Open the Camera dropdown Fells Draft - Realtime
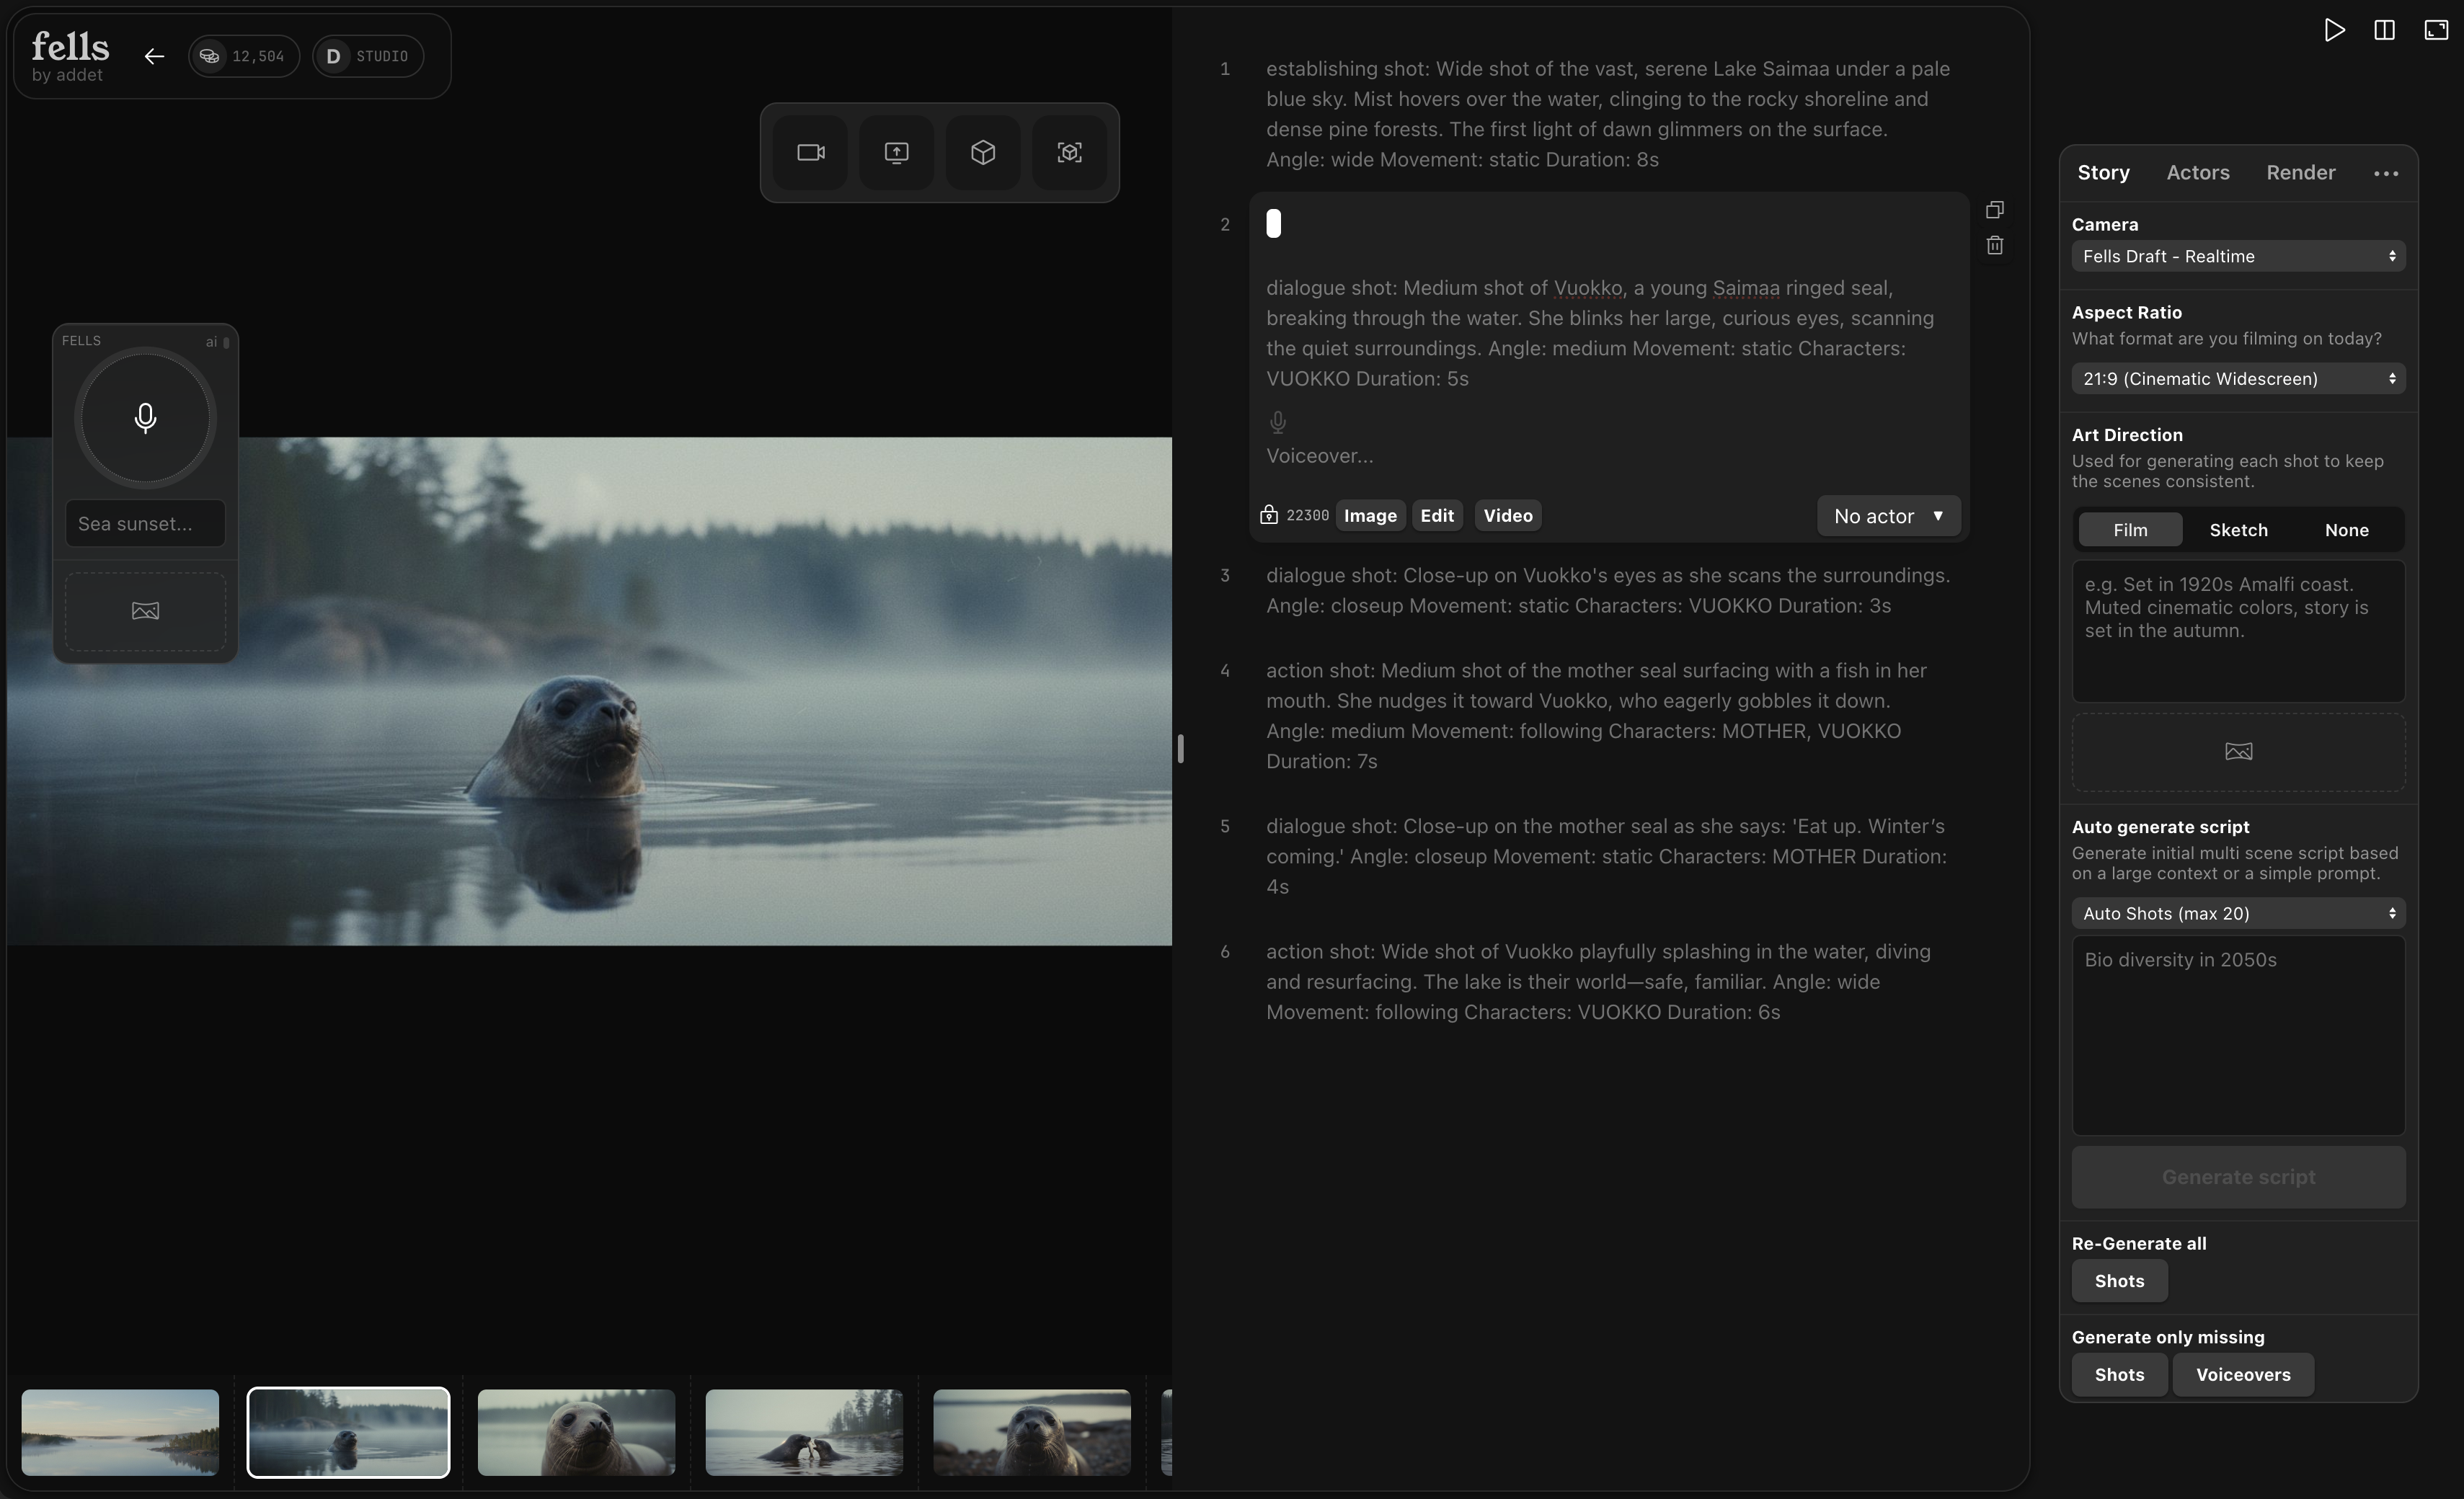 [2238, 256]
